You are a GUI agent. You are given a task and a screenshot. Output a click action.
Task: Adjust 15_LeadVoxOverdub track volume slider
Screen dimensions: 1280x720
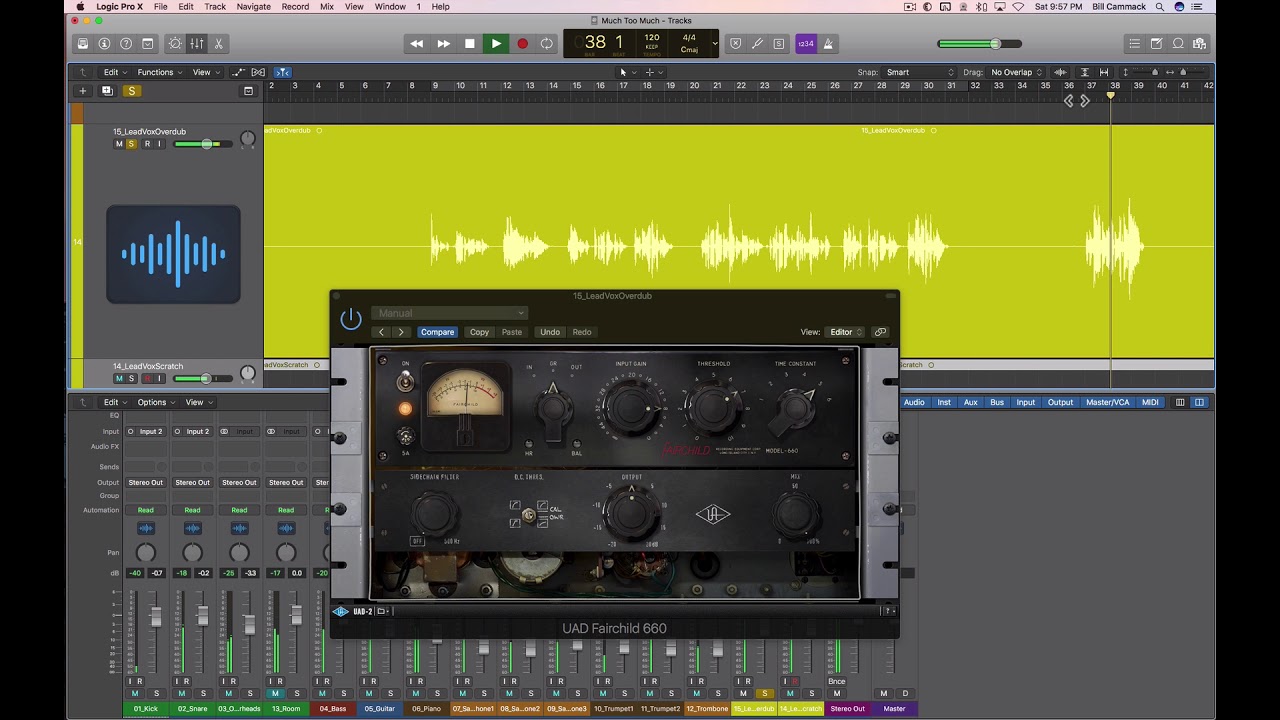pos(203,144)
